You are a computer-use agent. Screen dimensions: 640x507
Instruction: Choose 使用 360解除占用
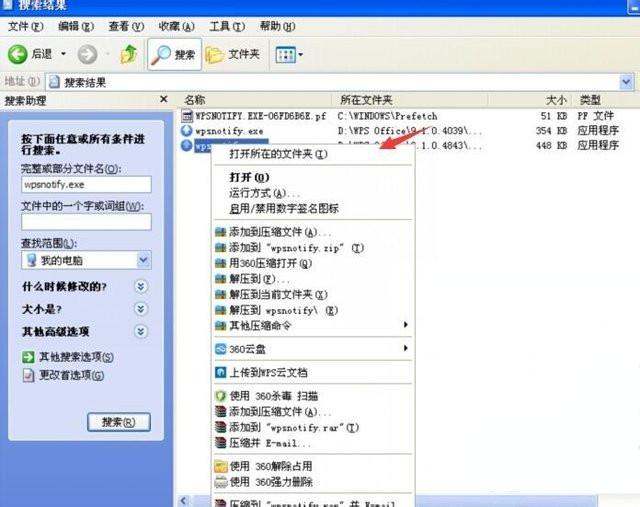(313, 466)
